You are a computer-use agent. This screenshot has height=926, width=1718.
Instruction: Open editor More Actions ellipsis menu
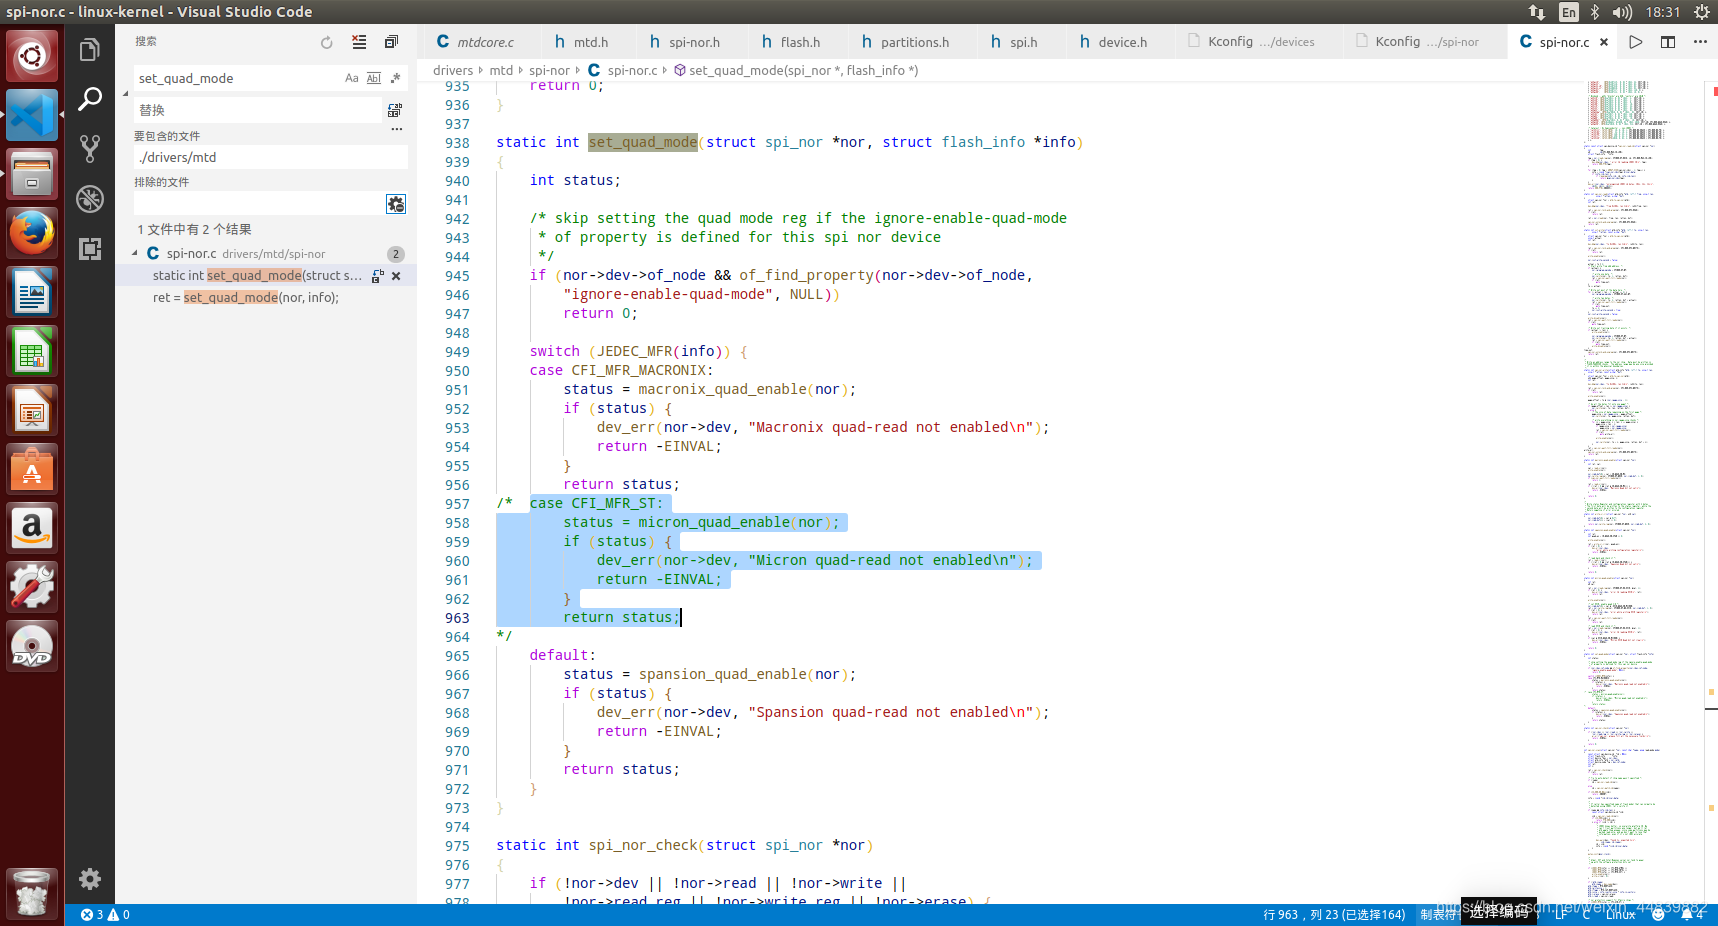(x=1700, y=42)
